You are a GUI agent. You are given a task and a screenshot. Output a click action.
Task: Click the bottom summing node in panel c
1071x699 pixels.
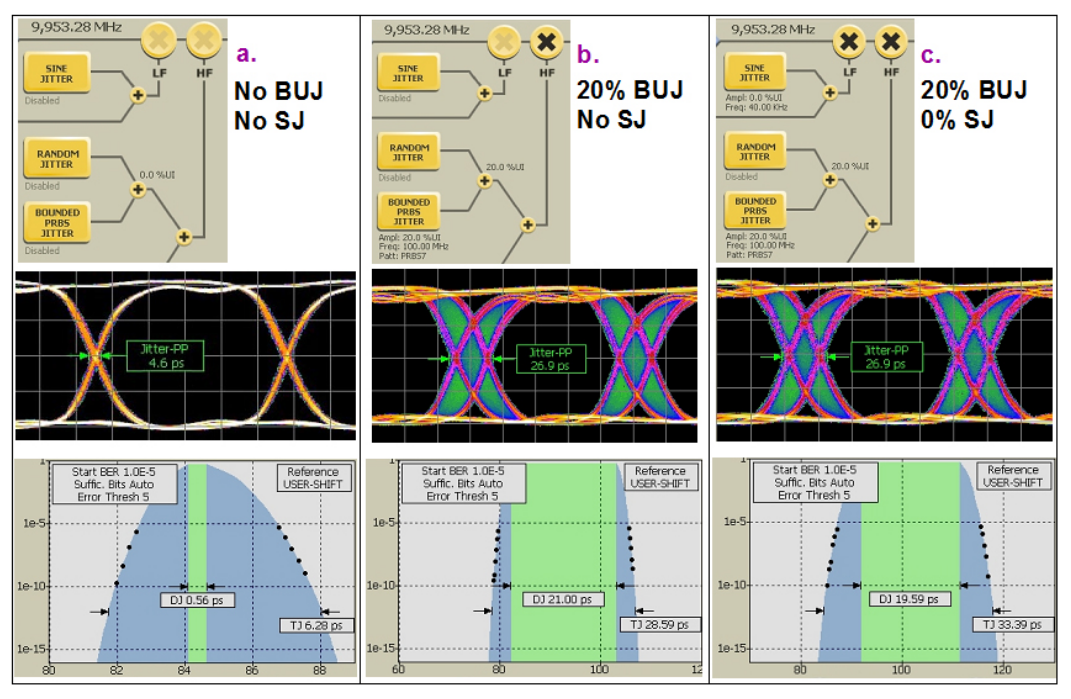click(872, 221)
